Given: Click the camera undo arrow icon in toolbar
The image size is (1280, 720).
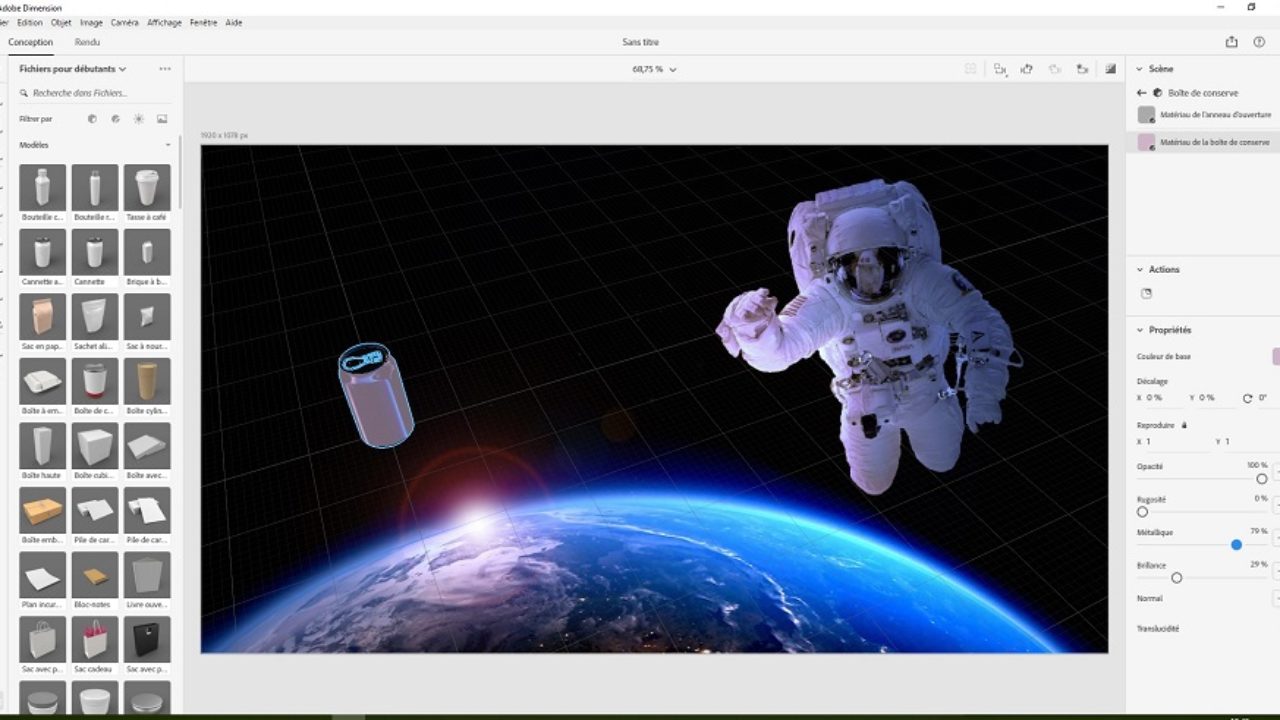Looking at the screenshot, I should 1027,69.
